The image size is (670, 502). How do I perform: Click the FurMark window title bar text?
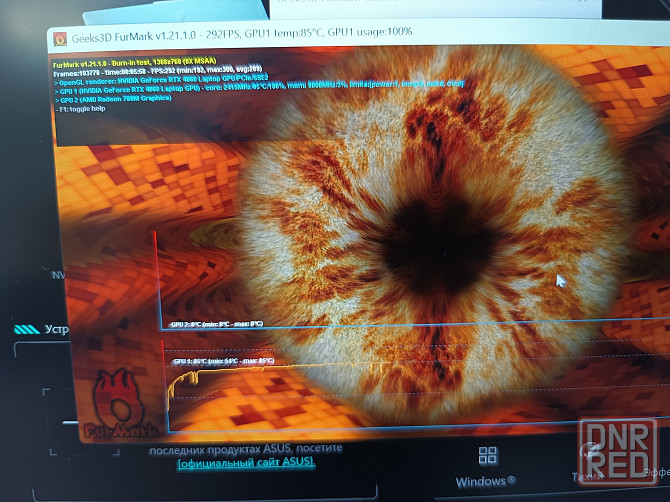point(241,34)
